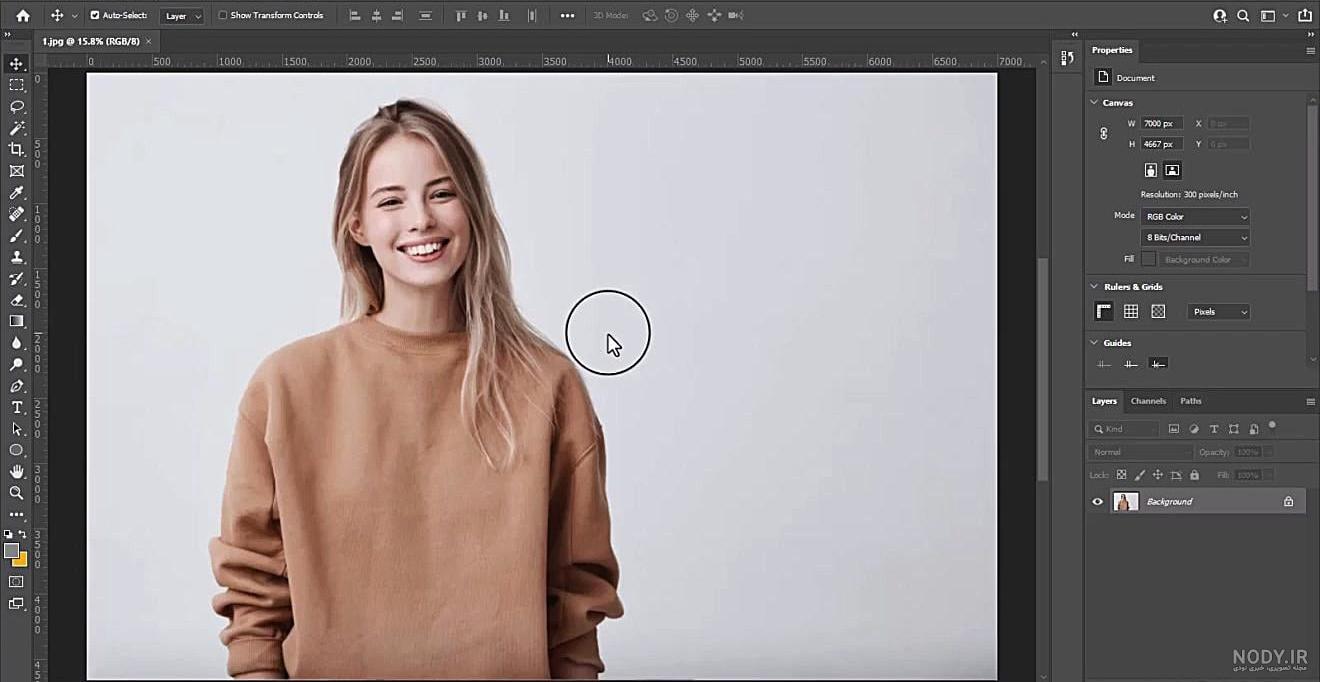Image resolution: width=1320 pixels, height=682 pixels.
Task: Collapse the Rulers & Grids section
Action: click(x=1094, y=287)
